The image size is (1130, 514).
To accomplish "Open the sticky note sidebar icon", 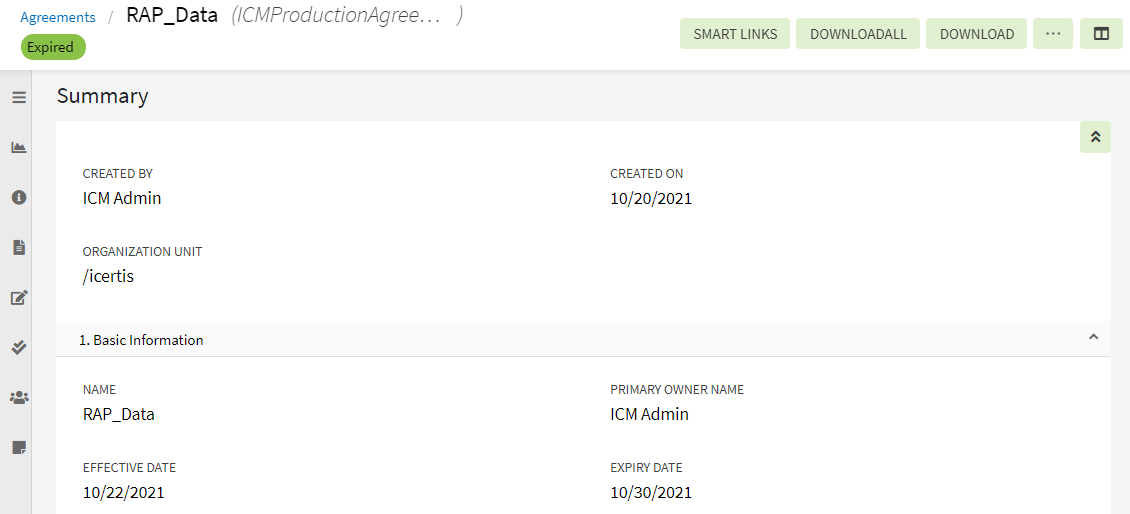I will tap(18, 447).
